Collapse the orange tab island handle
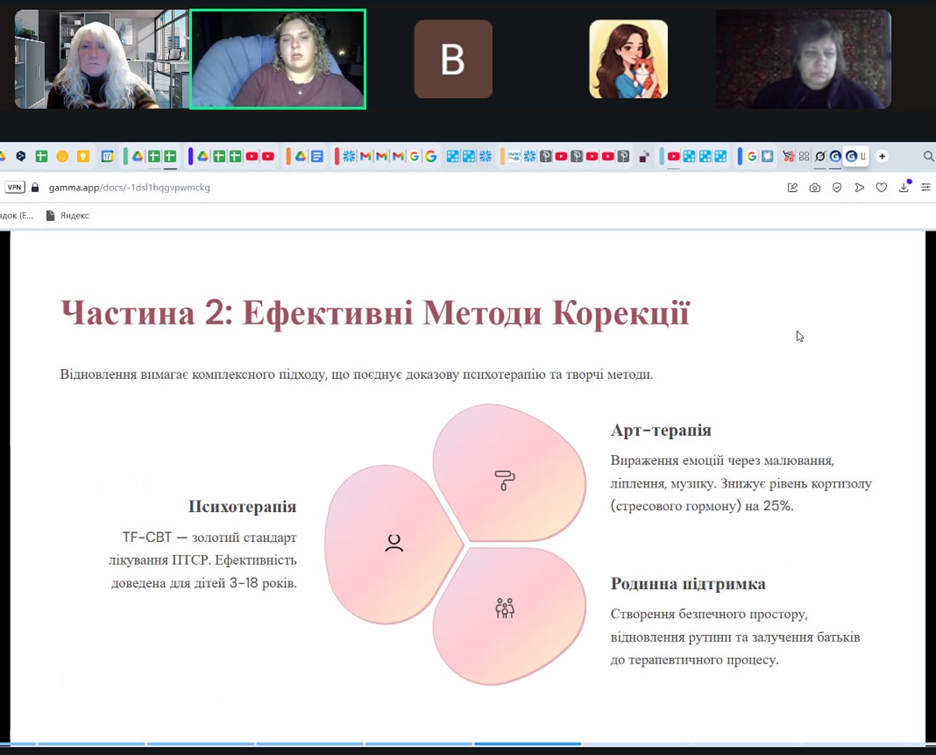 [288, 156]
